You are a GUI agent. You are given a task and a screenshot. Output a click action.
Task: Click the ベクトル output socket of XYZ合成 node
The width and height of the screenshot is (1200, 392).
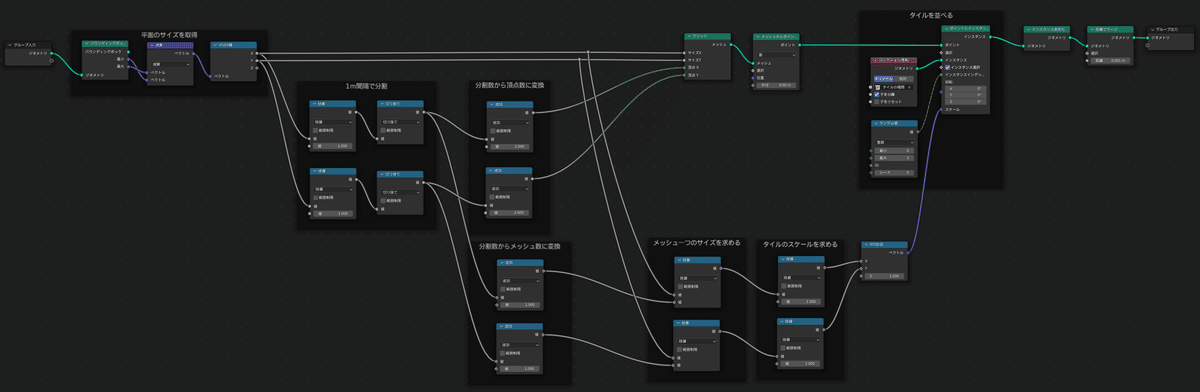pos(908,252)
